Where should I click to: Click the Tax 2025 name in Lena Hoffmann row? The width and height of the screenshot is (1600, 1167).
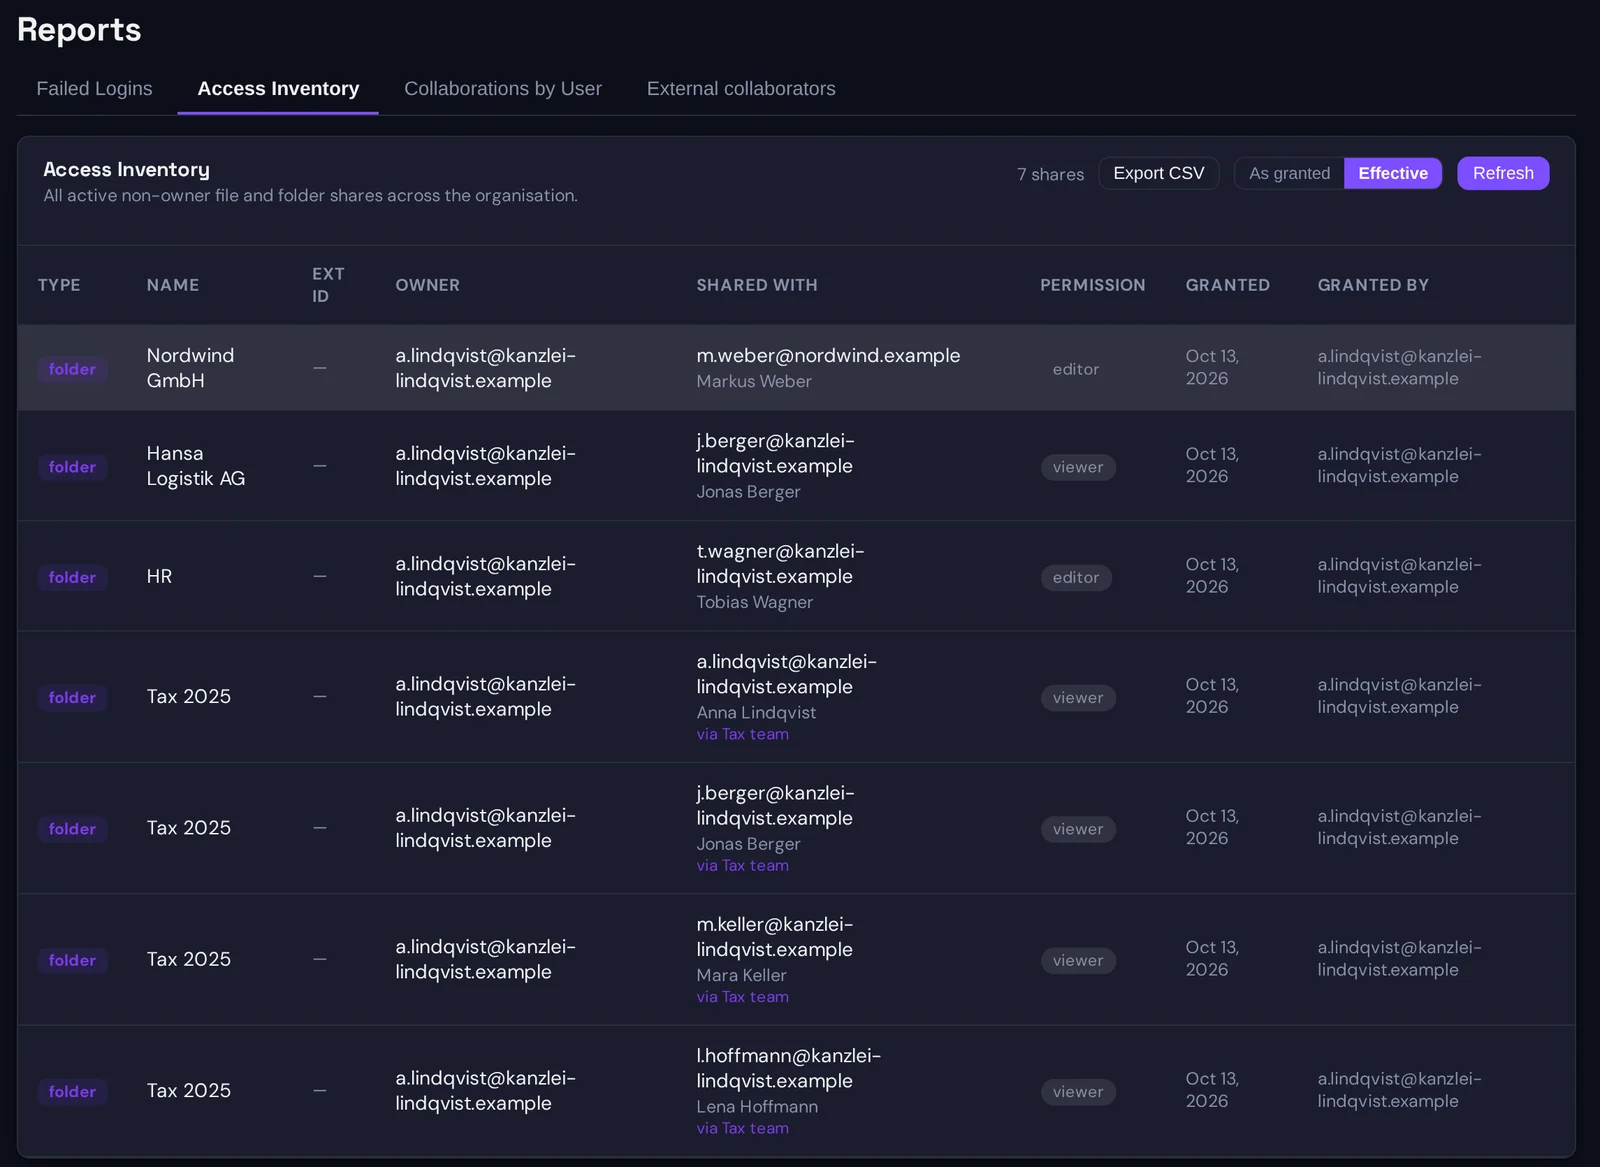[189, 1090]
